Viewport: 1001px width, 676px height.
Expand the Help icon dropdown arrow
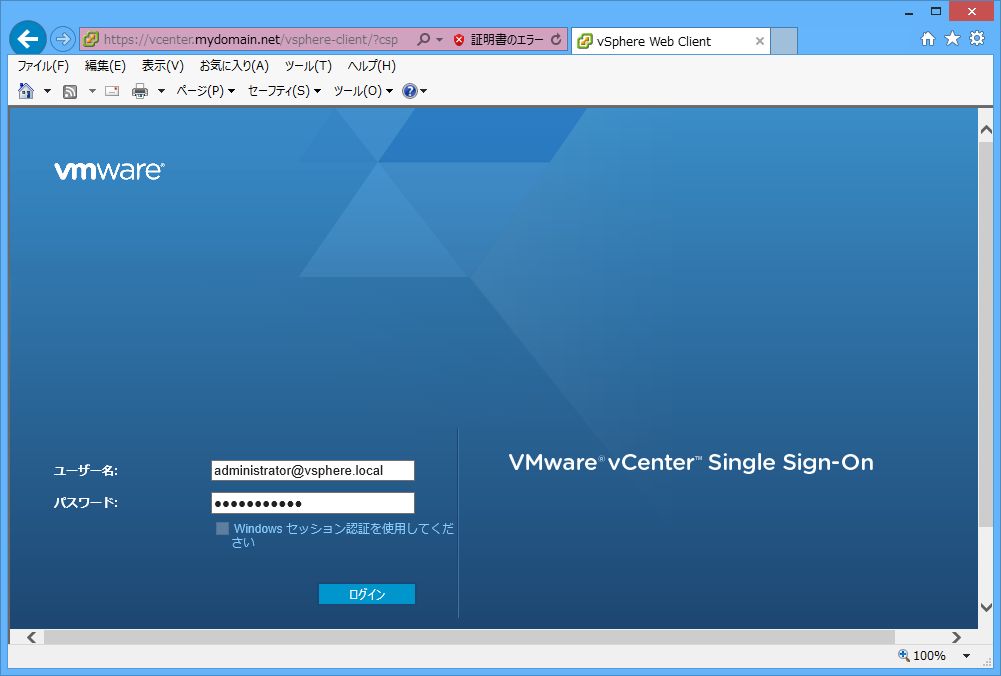tap(423, 91)
